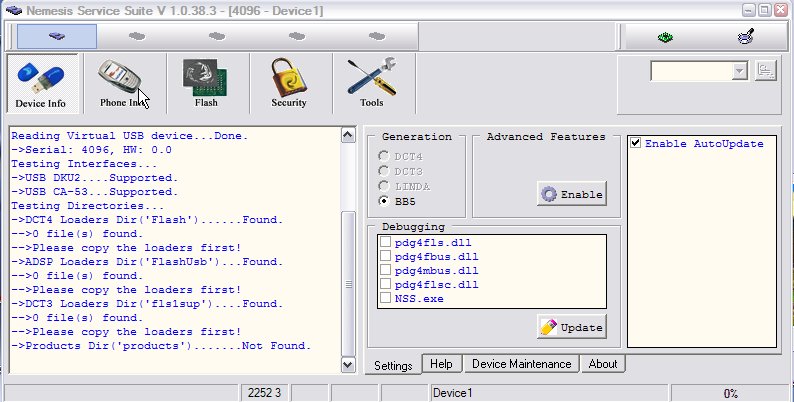
Task: Select the fourth device slot icon
Action: pos(297,36)
